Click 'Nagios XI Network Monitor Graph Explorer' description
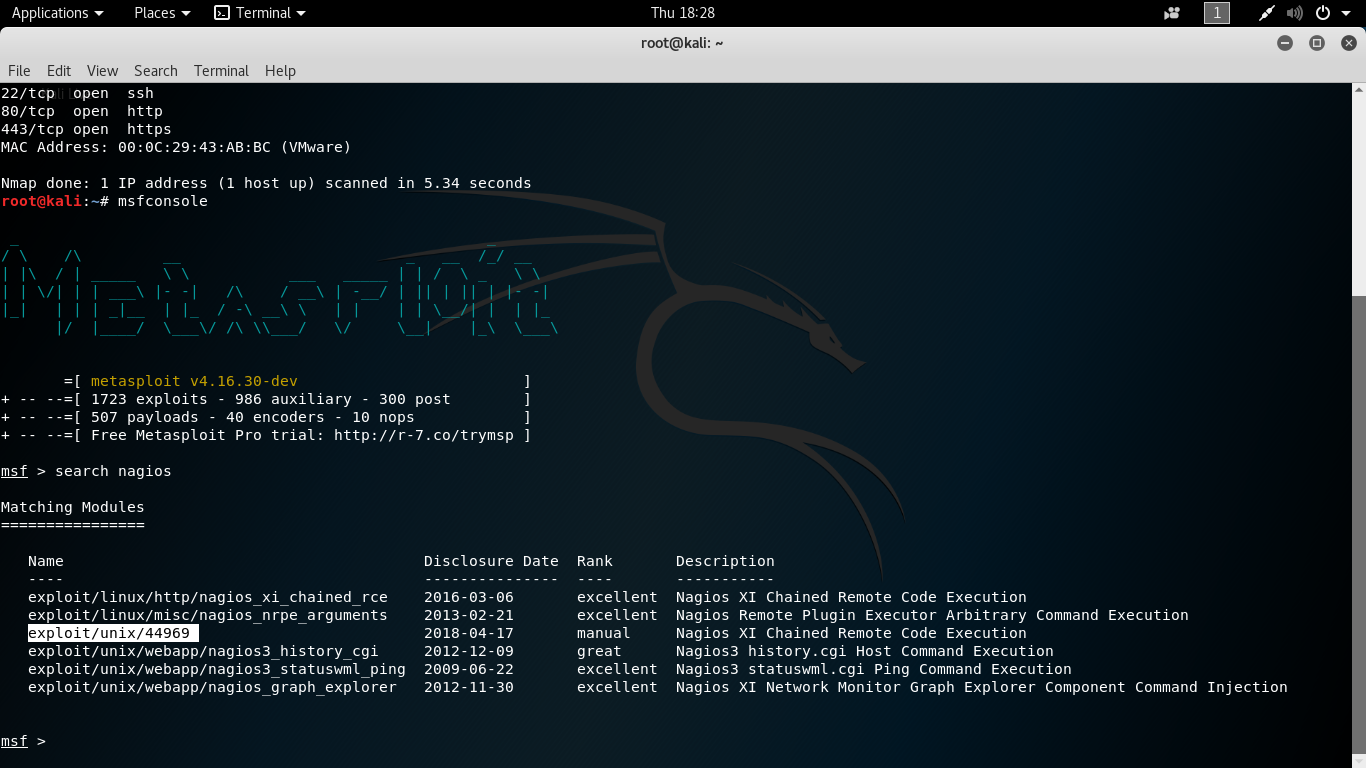This screenshot has height=768, width=1366. 982,687
